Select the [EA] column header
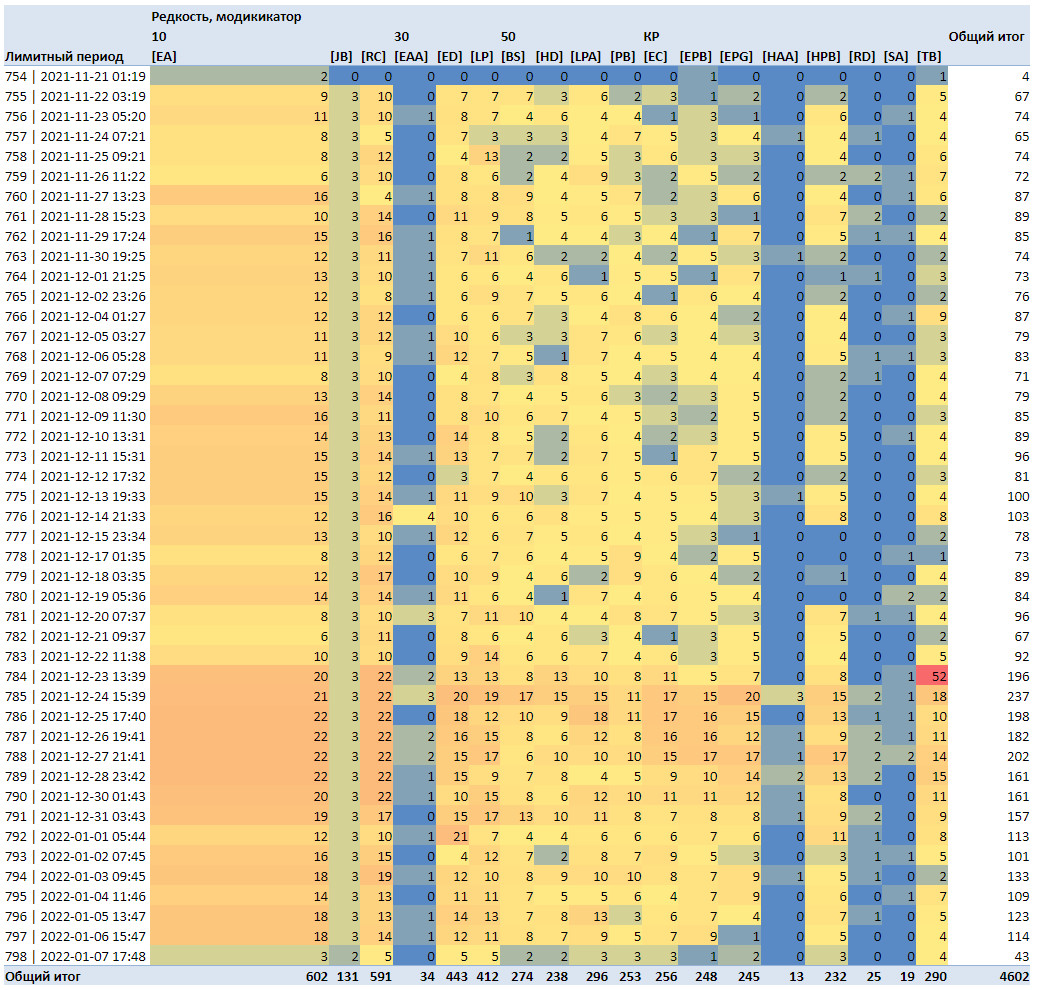This screenshot has height=990, width=1037. 164,57
